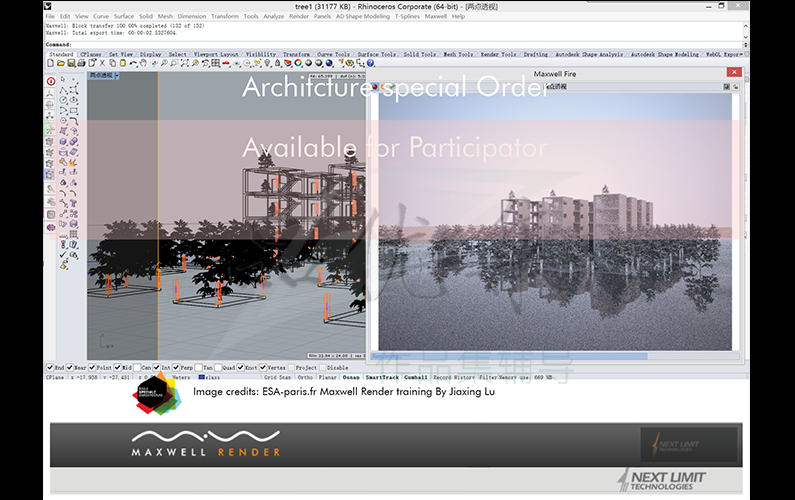Switch to the CPlanes toolbar tab

pos(91,54)
